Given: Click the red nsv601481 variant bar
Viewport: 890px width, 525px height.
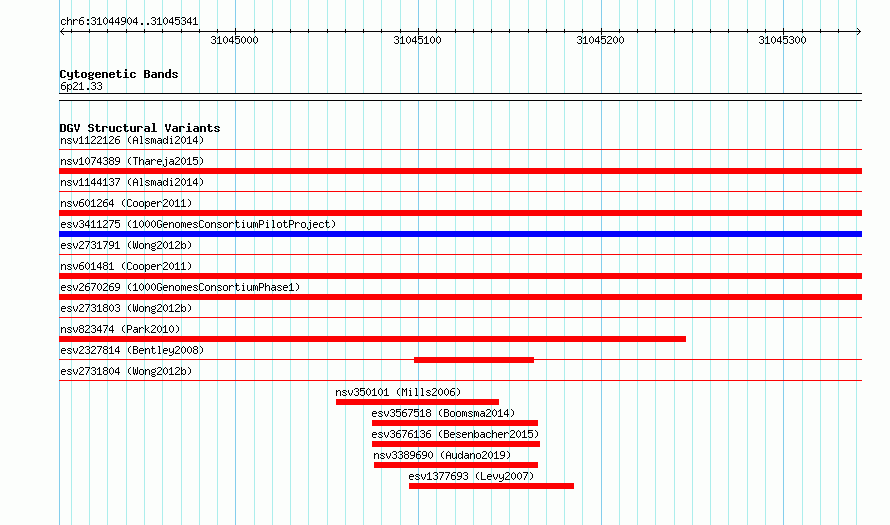Looking at the screenshot, I should click(460, 276).
